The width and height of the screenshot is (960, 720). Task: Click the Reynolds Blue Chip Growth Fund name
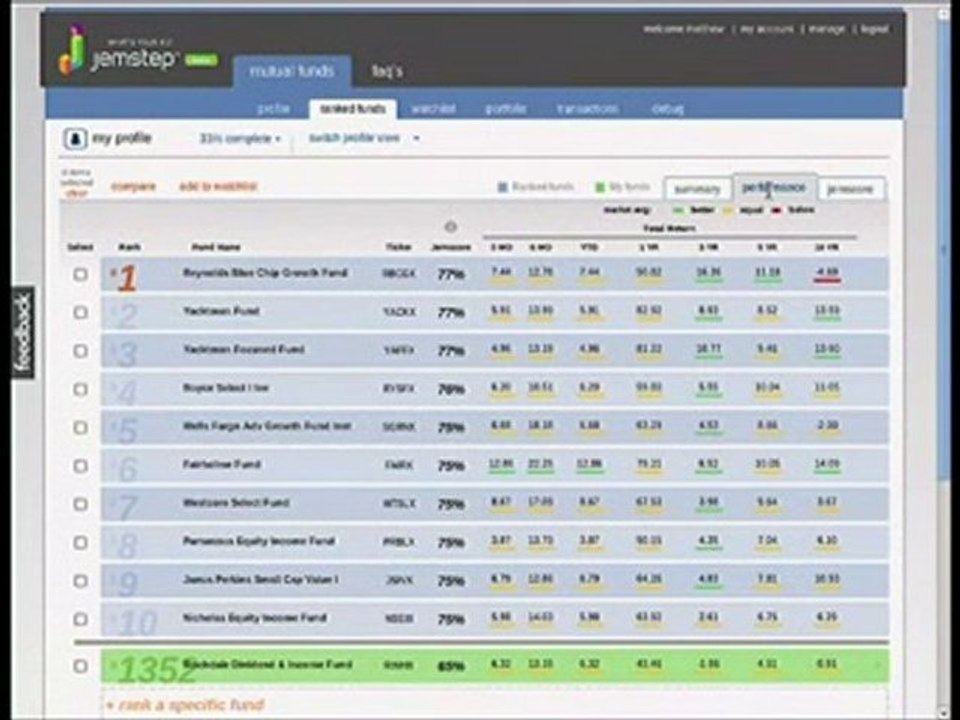pos(265,272)
